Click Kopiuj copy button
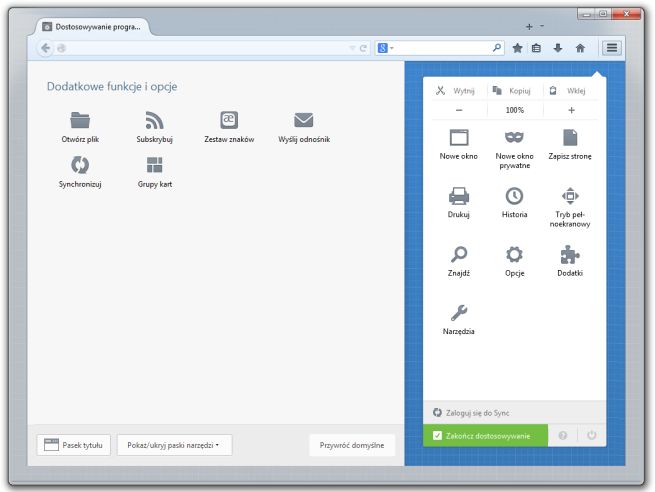 (512, 91)
